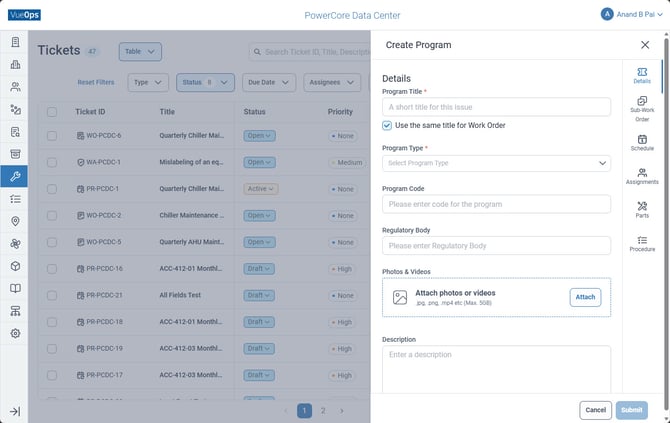The image size is (670, 423).
Task: Switch to the Schedule tab
Action: point(642,143)
